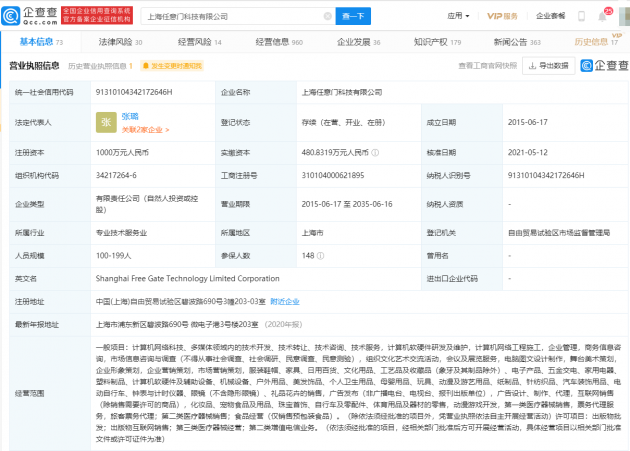Switch to the 基本信息 tab
Viewport: 630px width, 451px height.
[x=41, y=42]
